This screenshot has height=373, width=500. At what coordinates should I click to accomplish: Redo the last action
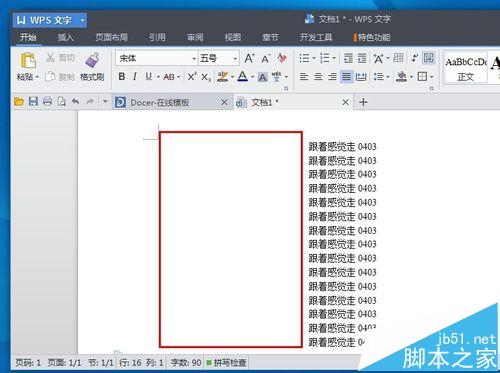pos(90,101)
